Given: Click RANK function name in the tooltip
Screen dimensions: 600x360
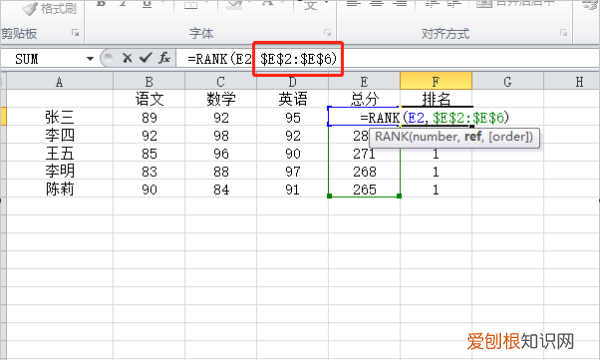Looking at the screenshot, I should (391, 137).
